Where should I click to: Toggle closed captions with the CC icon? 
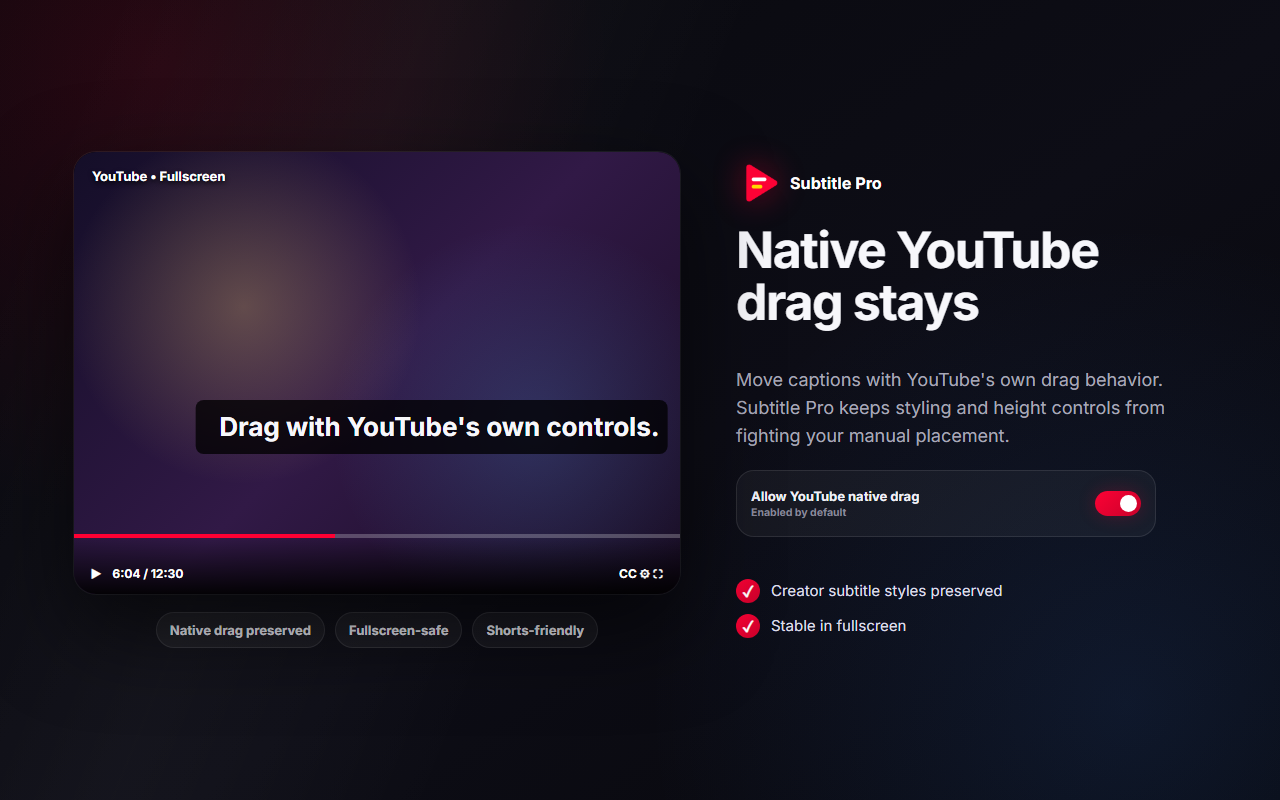pos(628,574)
